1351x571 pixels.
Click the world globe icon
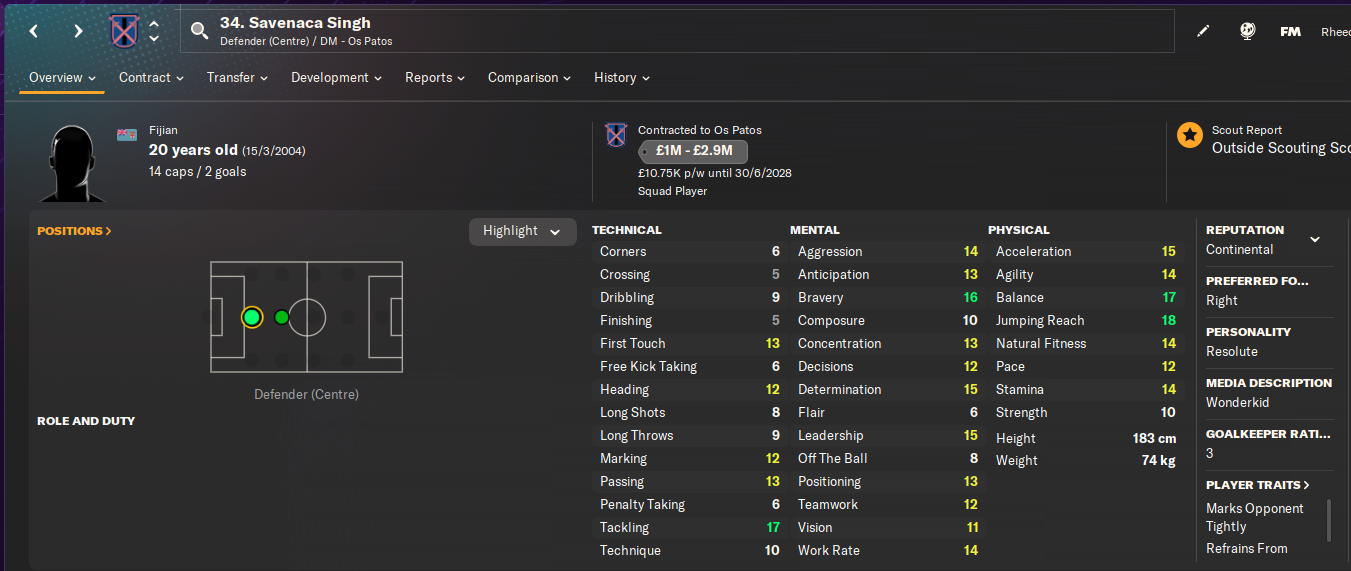click(x=1247, y=31)
